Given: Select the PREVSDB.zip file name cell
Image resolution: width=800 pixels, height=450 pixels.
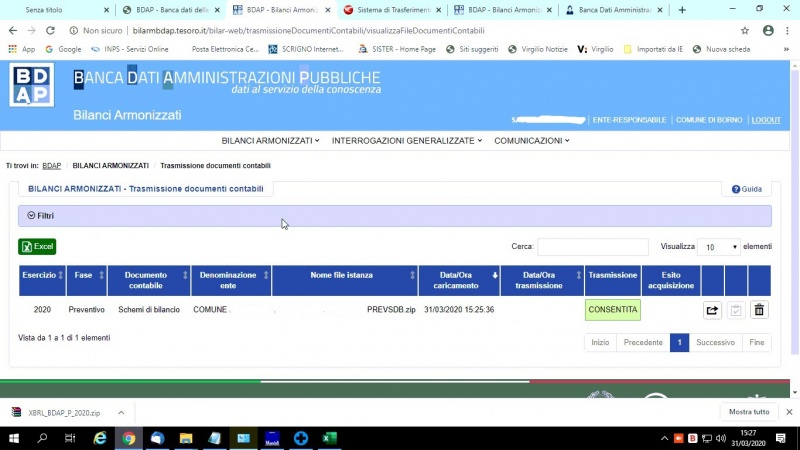Looking at the screenshot, I should (391, 310).
